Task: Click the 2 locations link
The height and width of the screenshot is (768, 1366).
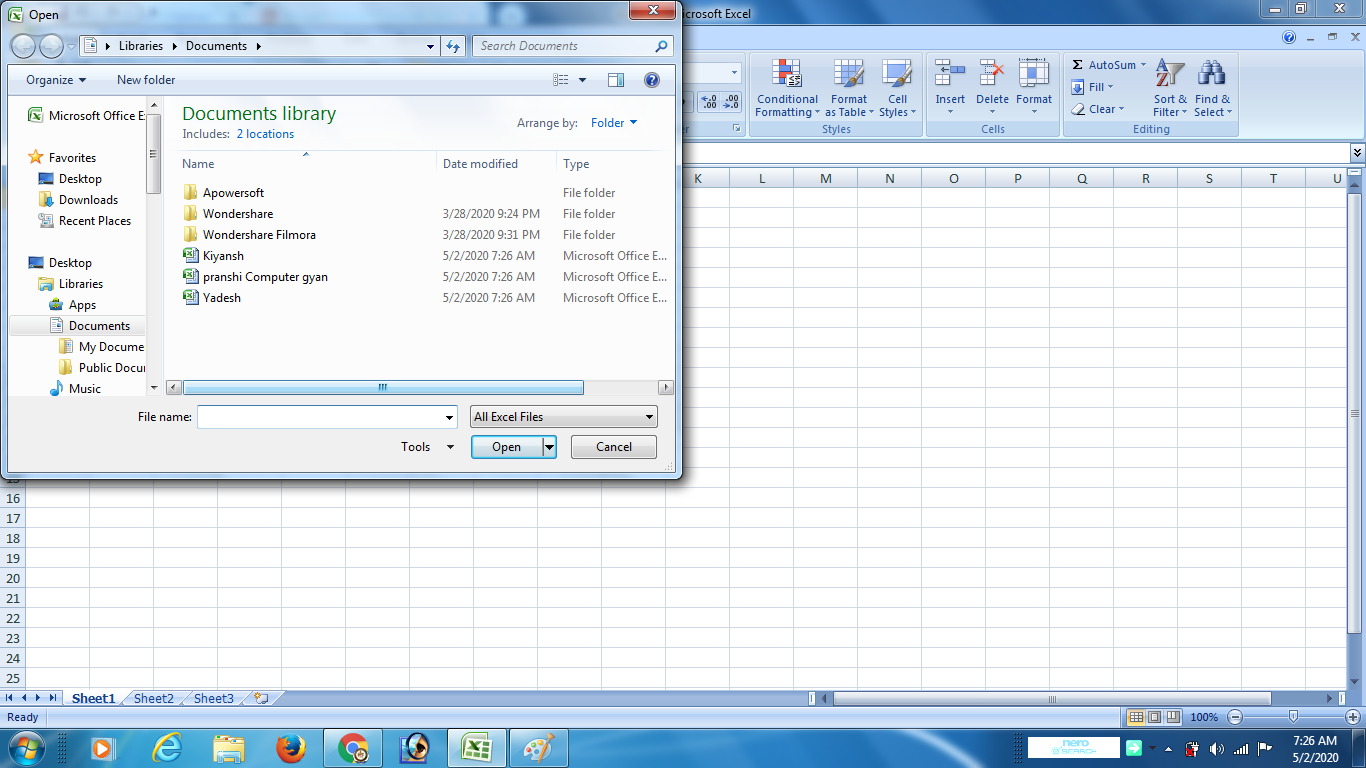Action: coord(265,134)
